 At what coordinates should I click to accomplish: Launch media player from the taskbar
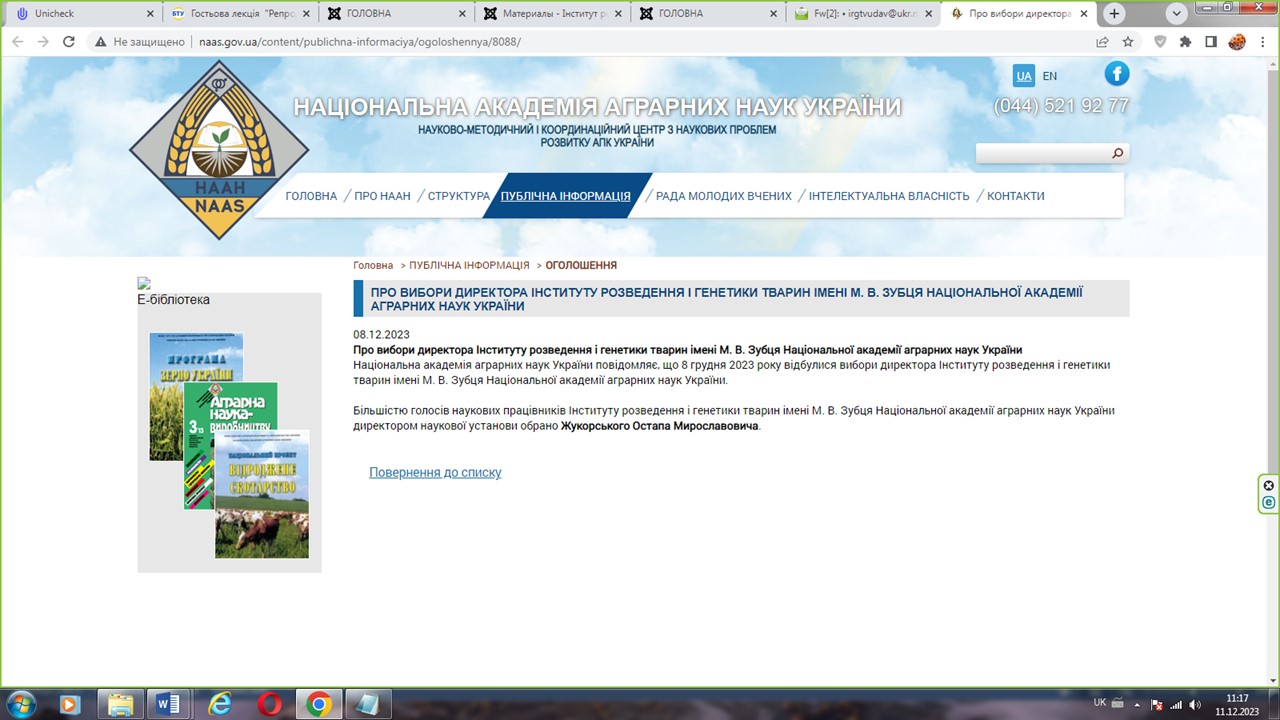coord(70,704)
